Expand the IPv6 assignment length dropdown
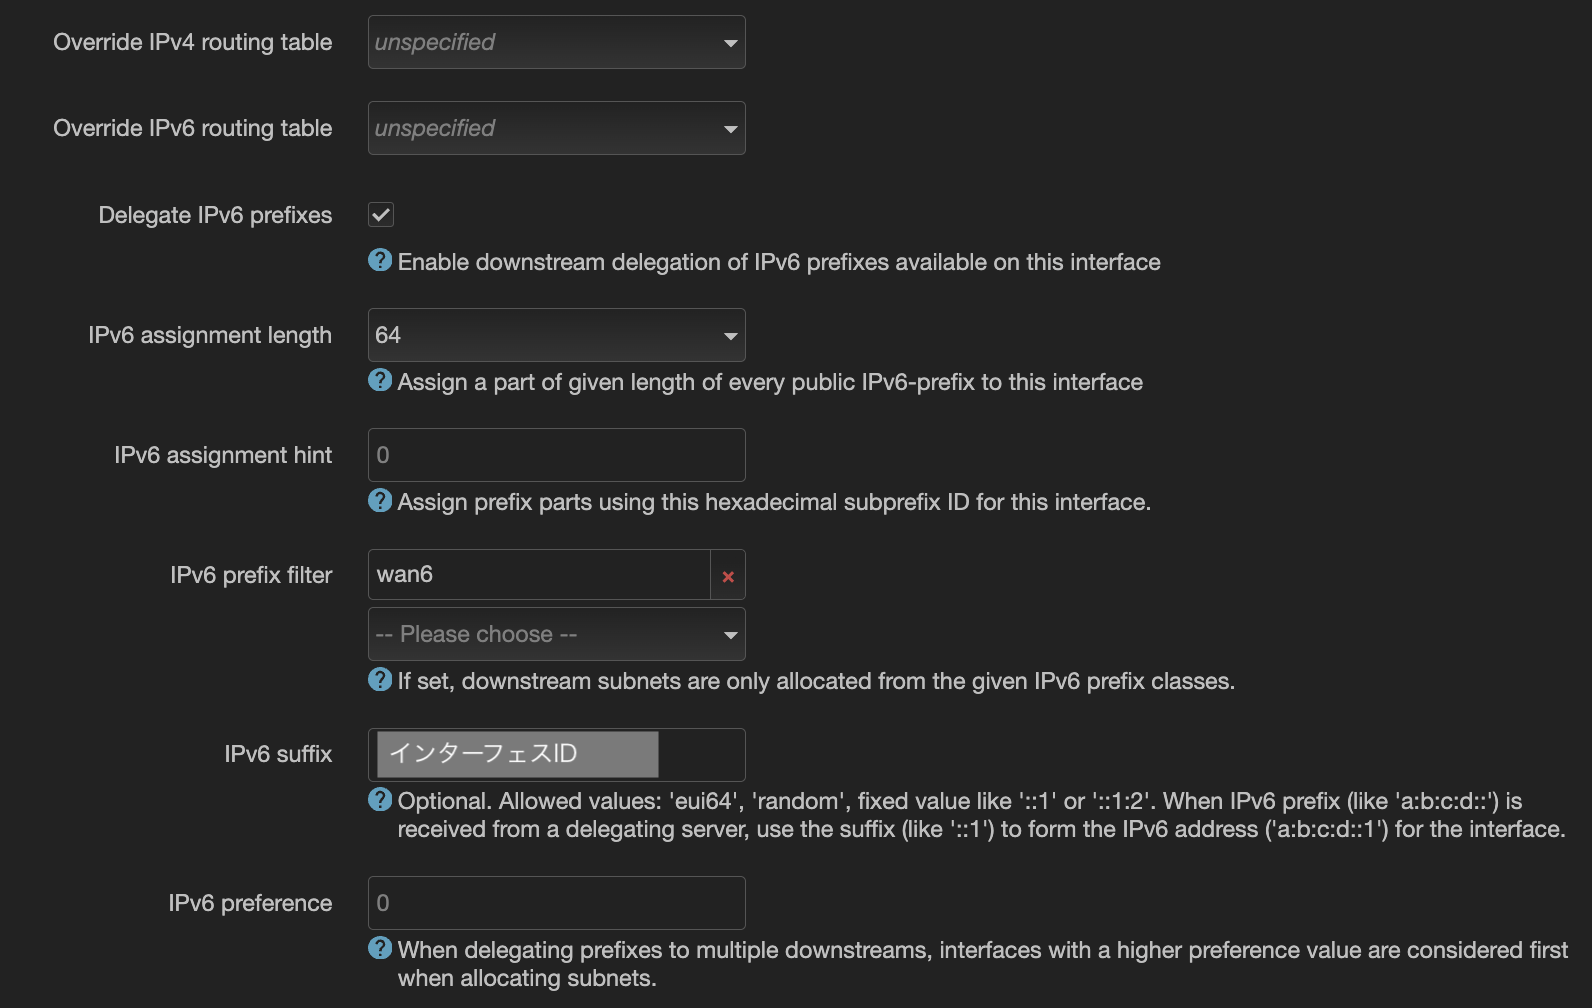Viewport: 1592px width, 1008px height. [556, 335]
